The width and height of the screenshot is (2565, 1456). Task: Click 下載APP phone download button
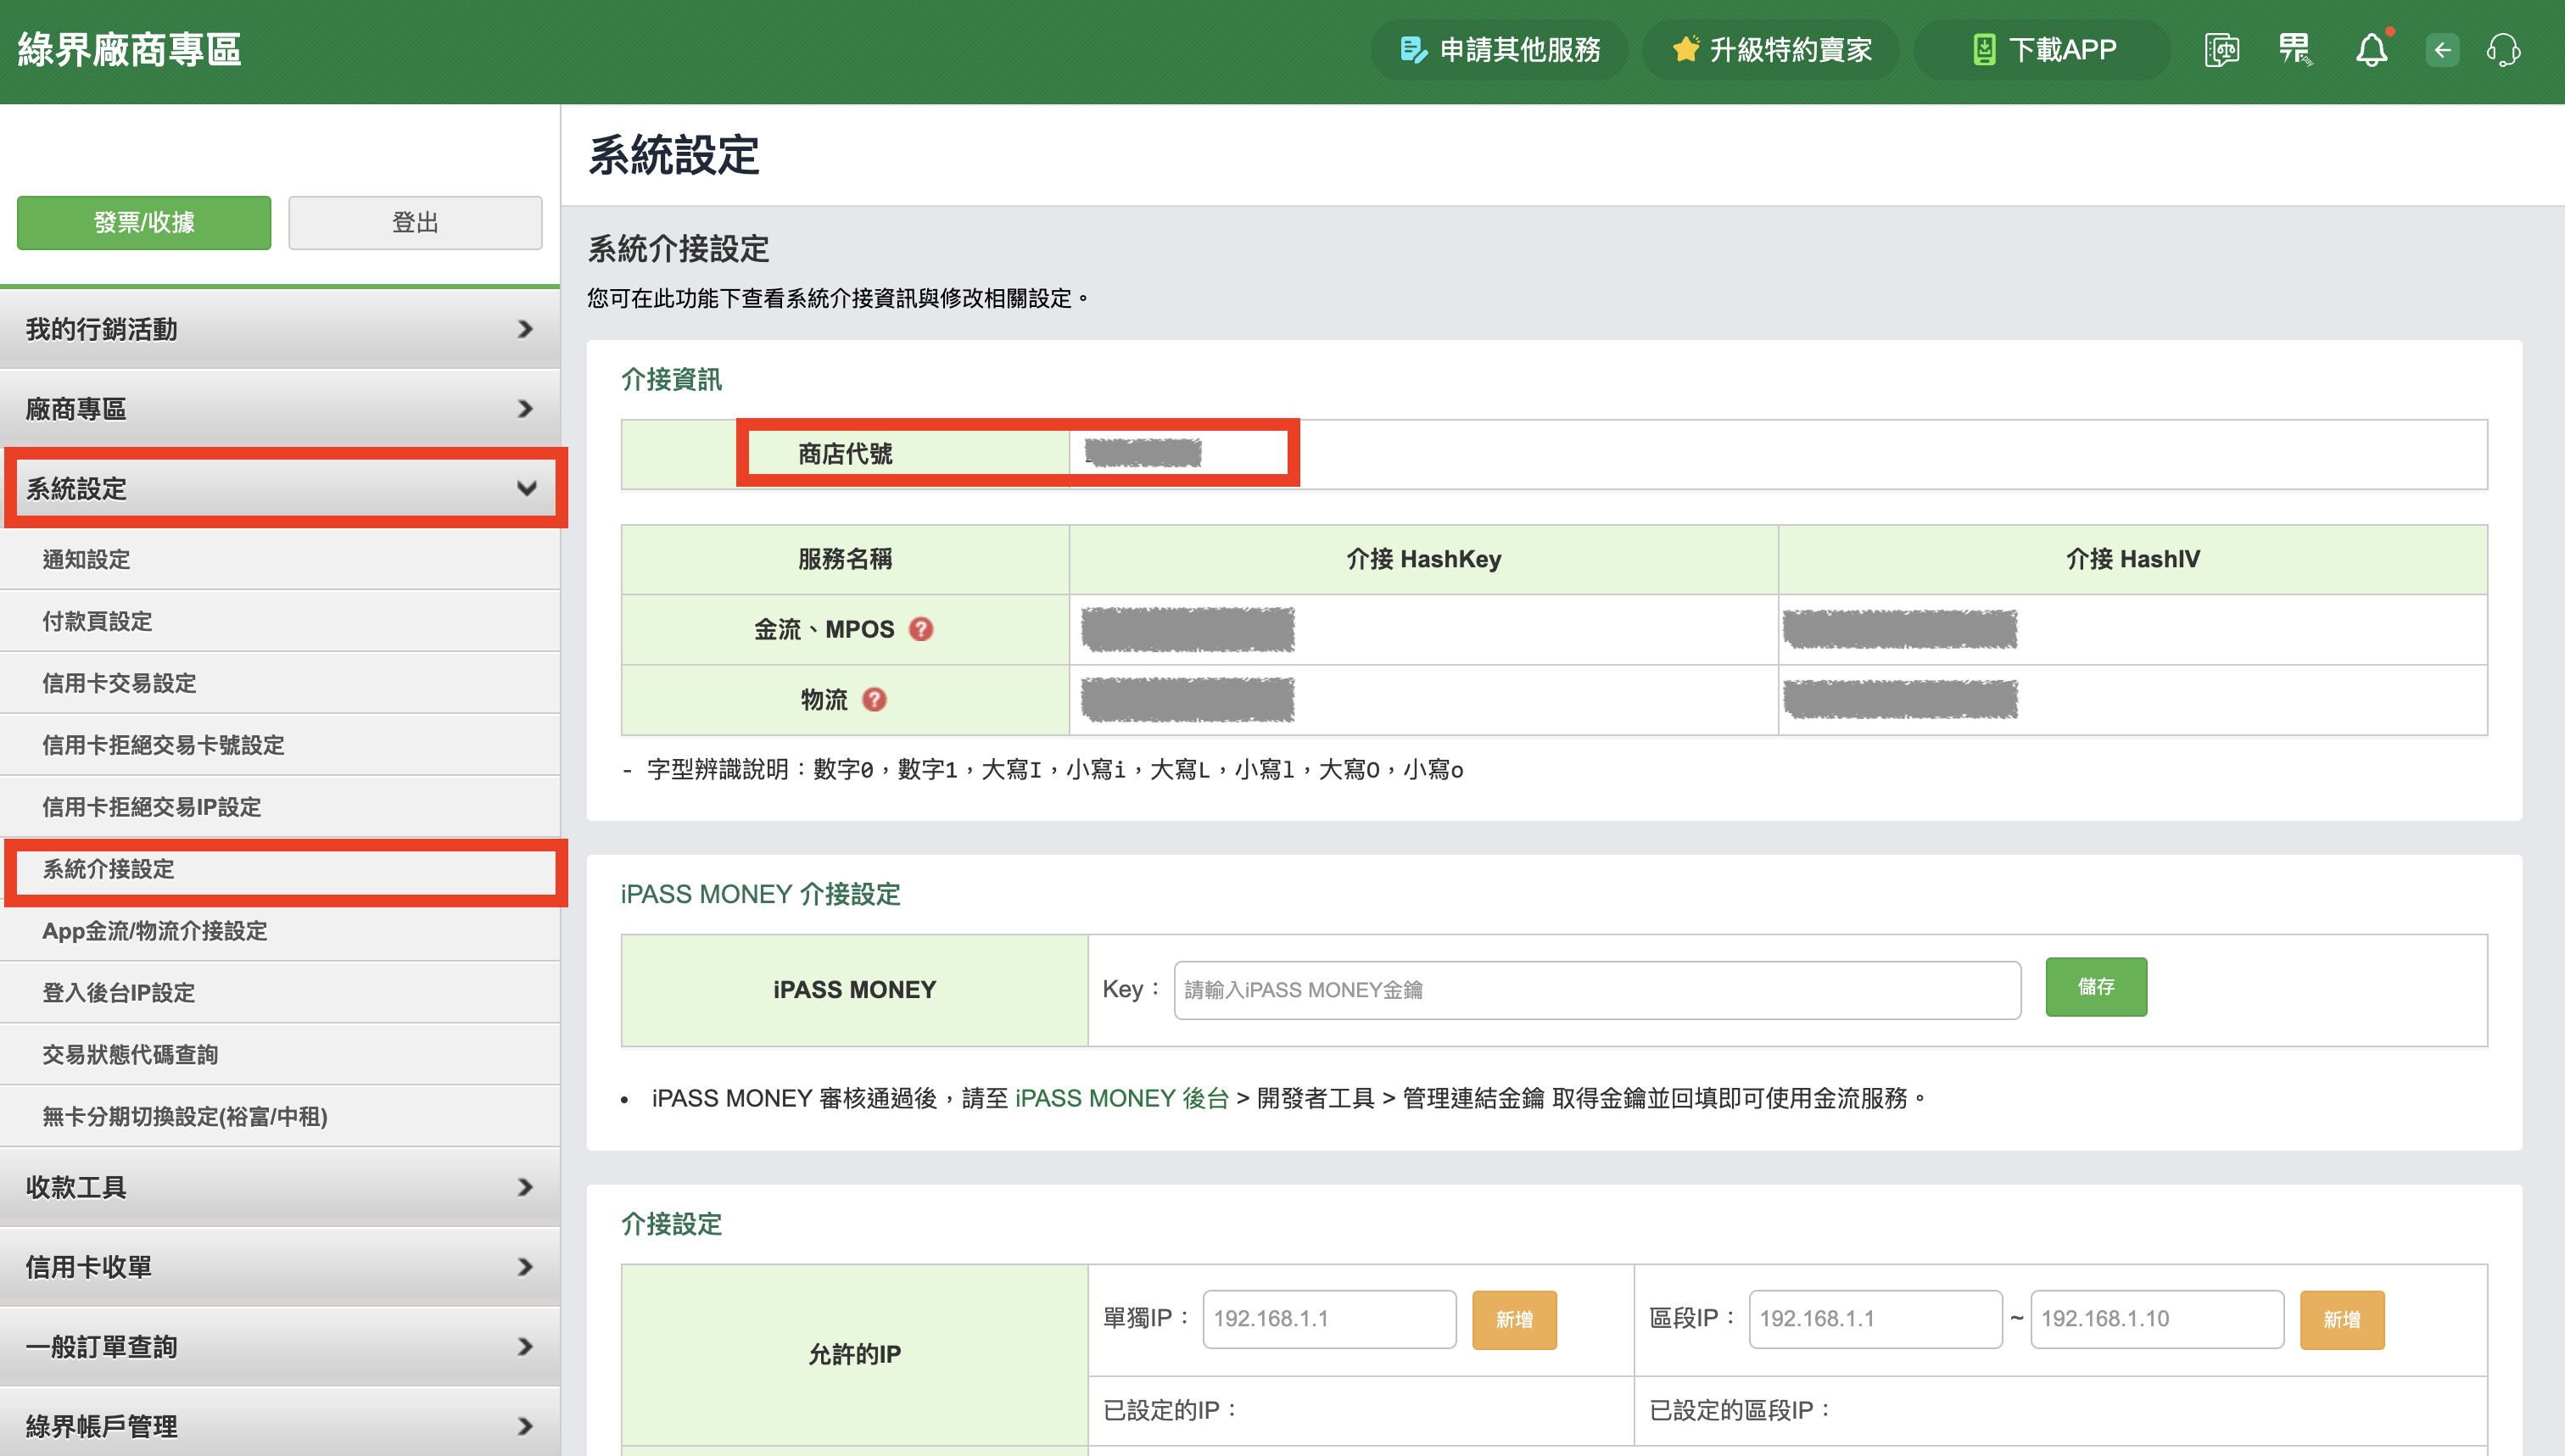pos(2043,50)
